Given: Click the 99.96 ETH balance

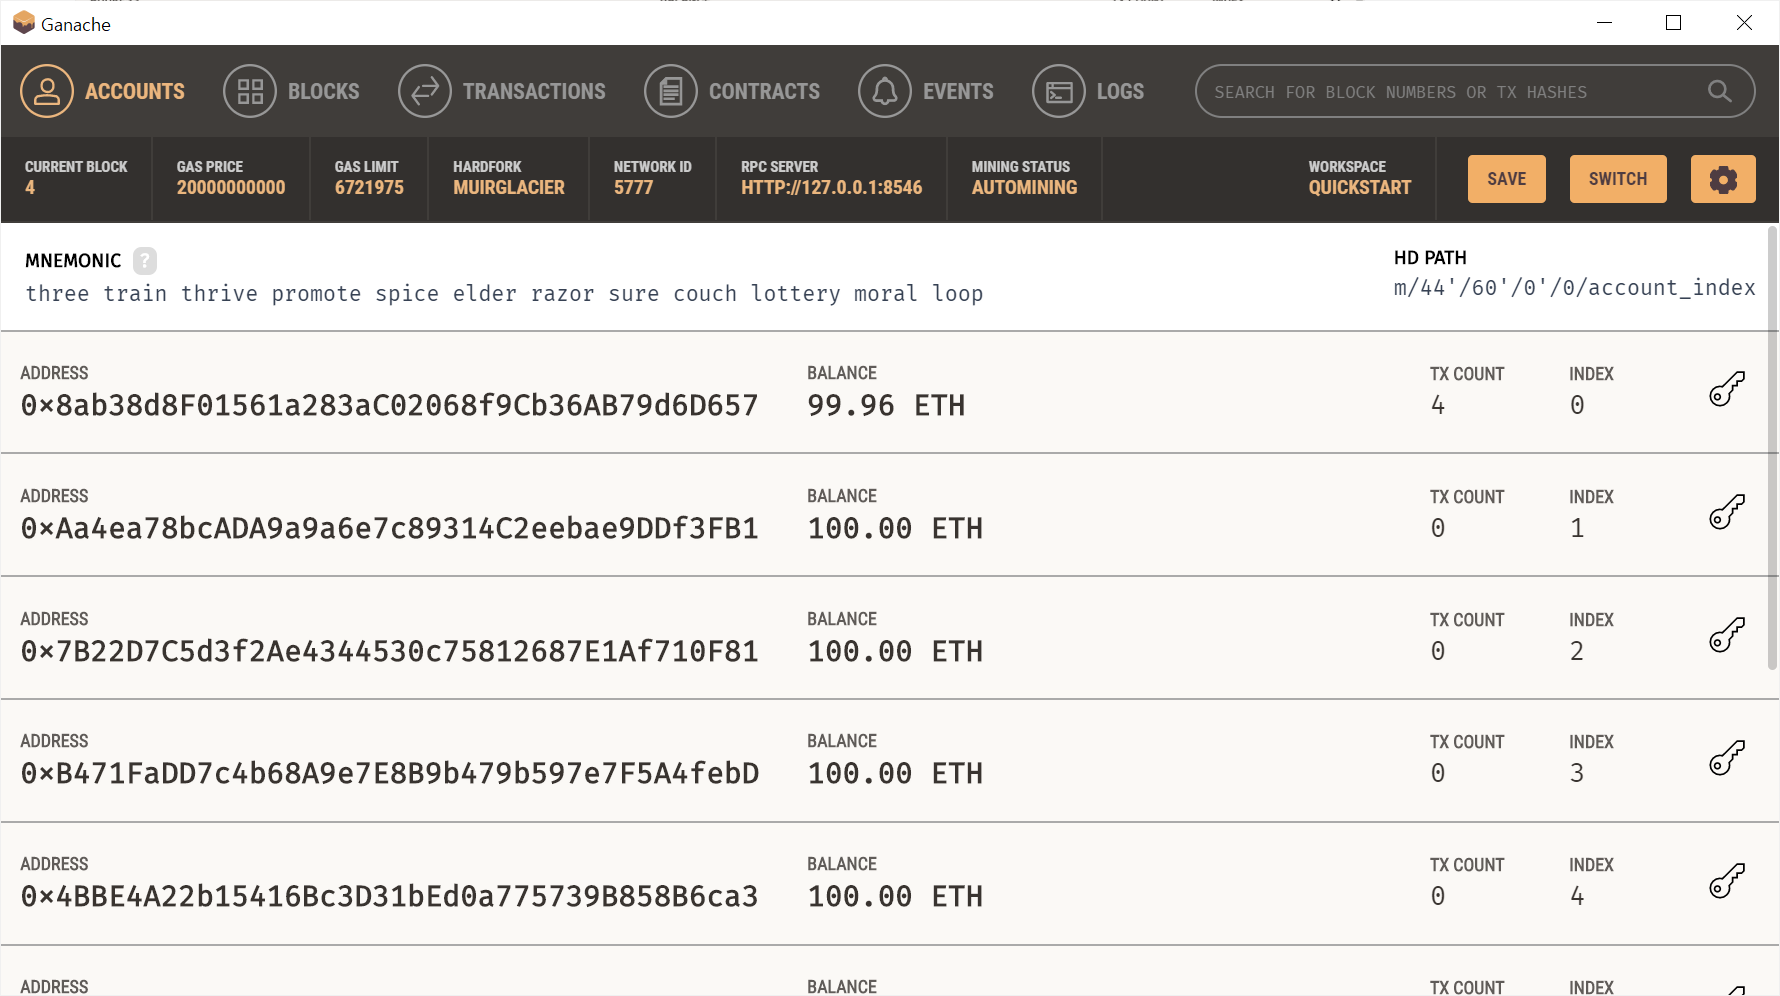Looking at the screenshot, I should (886, 405).
